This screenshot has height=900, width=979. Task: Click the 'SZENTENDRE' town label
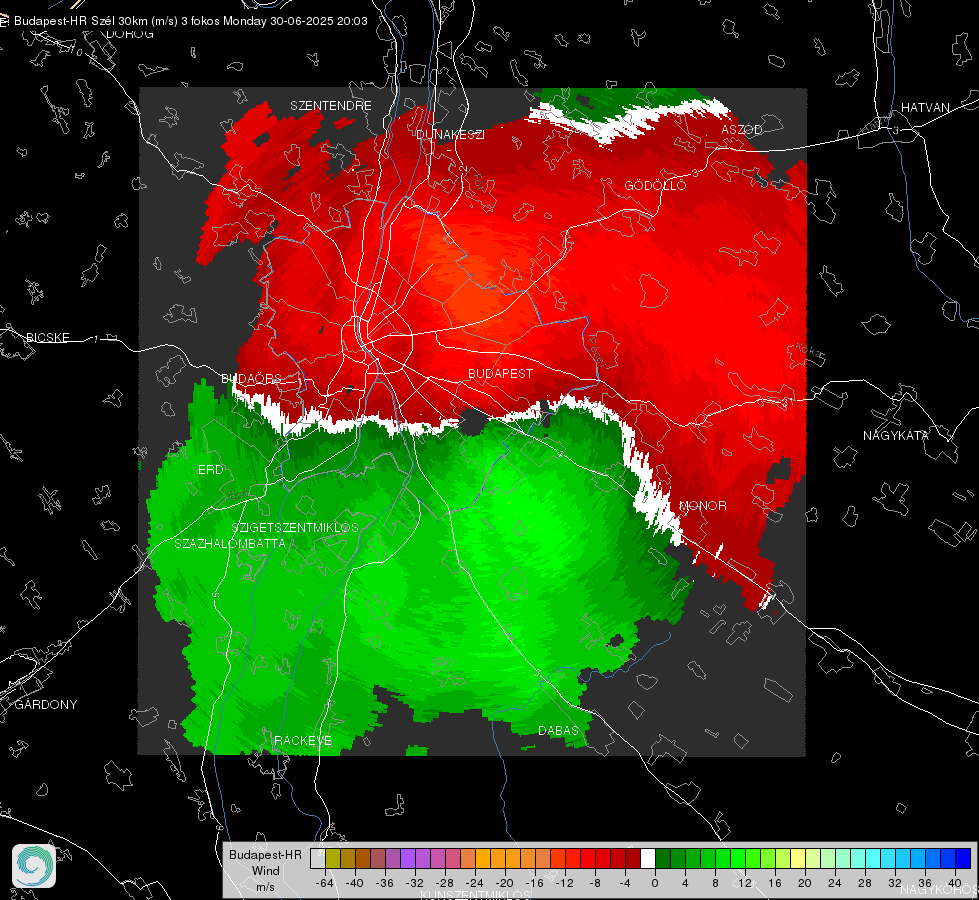coord(331,106)
